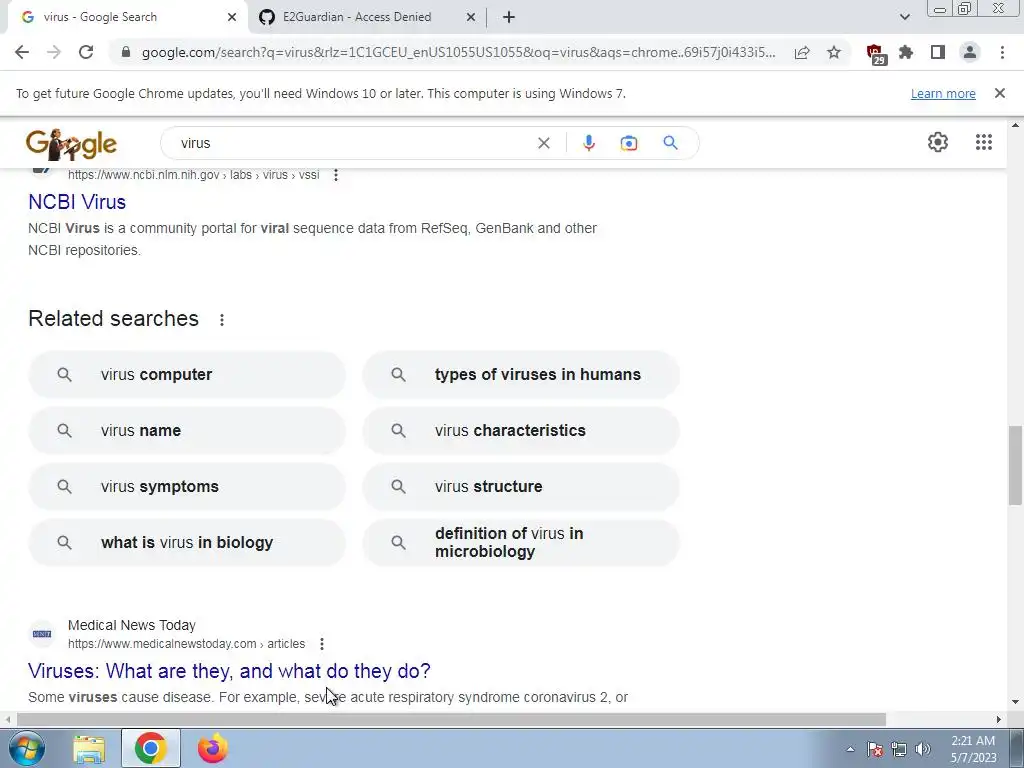
Task: Open NCBI result three-dot menu
Action: pyautogui.click(x=336, y=175)
